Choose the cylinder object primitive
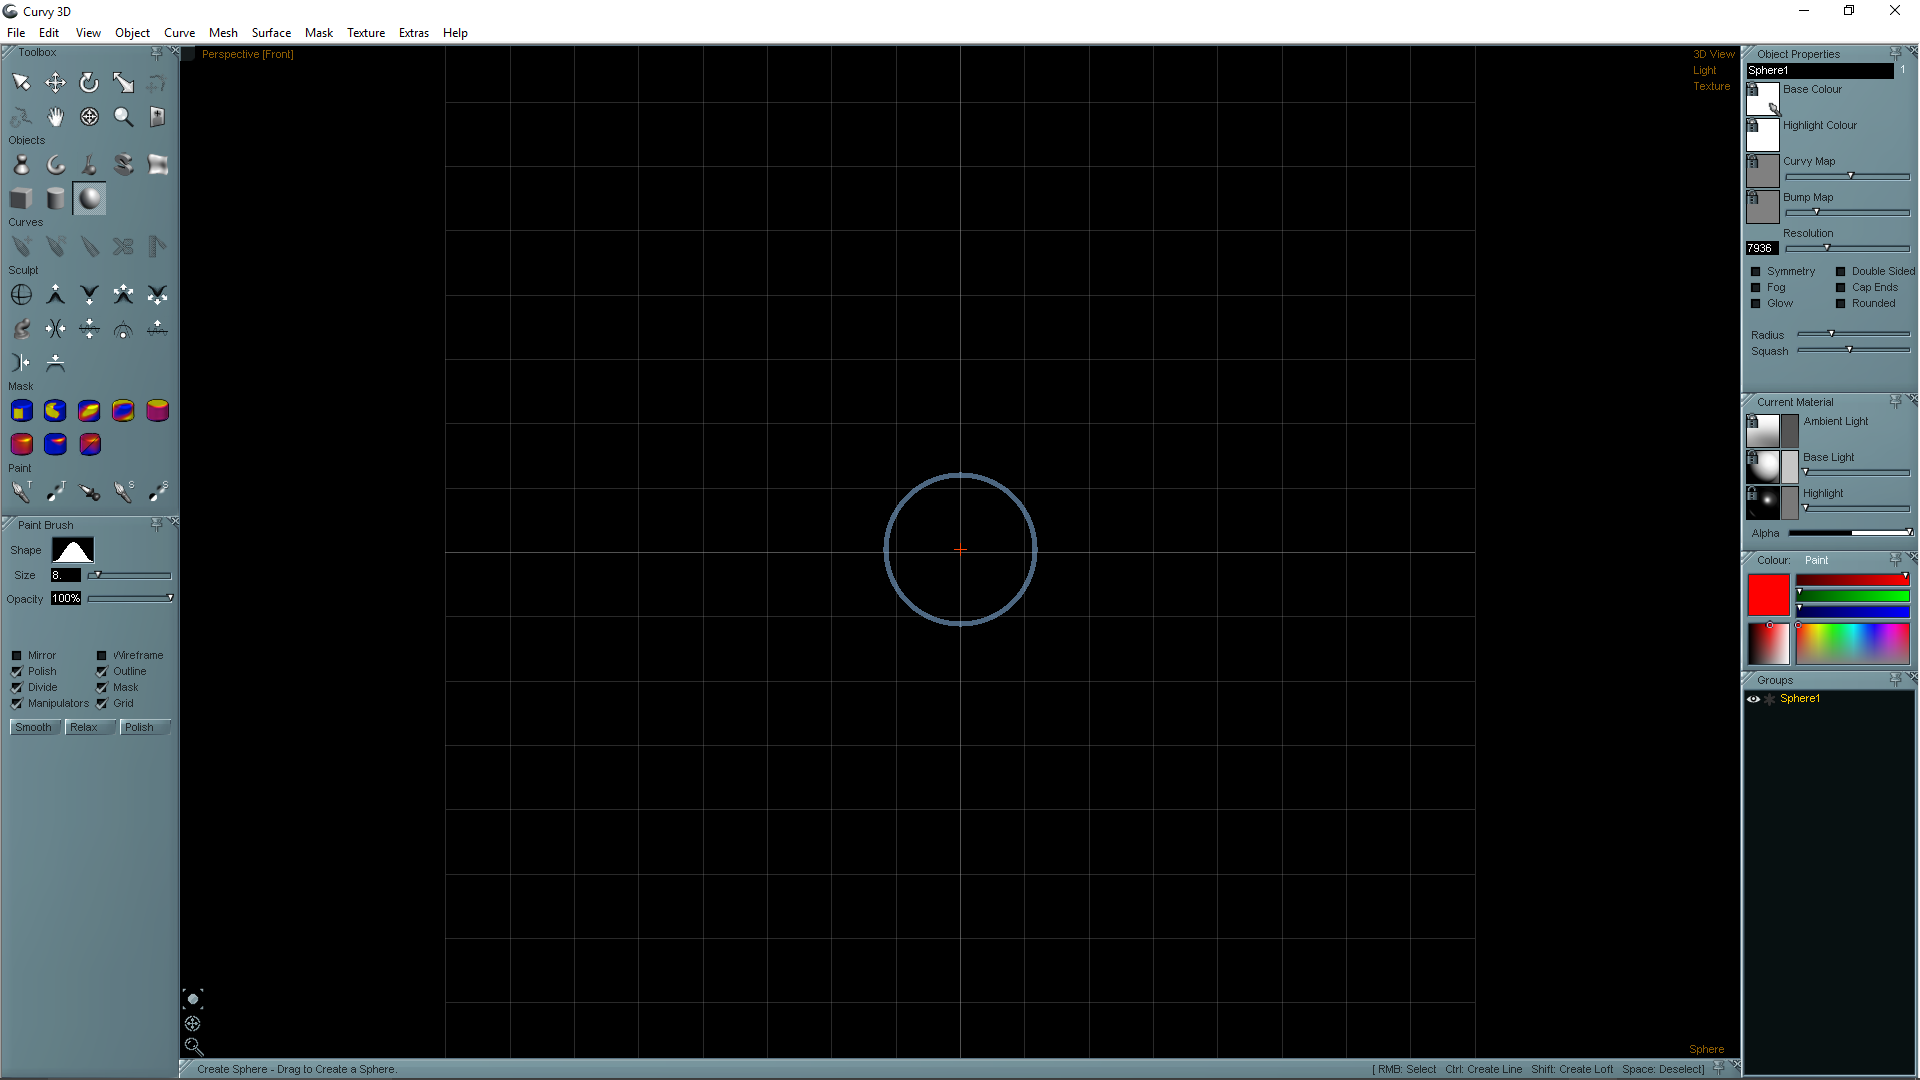 pyautogui.click(x=55, y=199)
